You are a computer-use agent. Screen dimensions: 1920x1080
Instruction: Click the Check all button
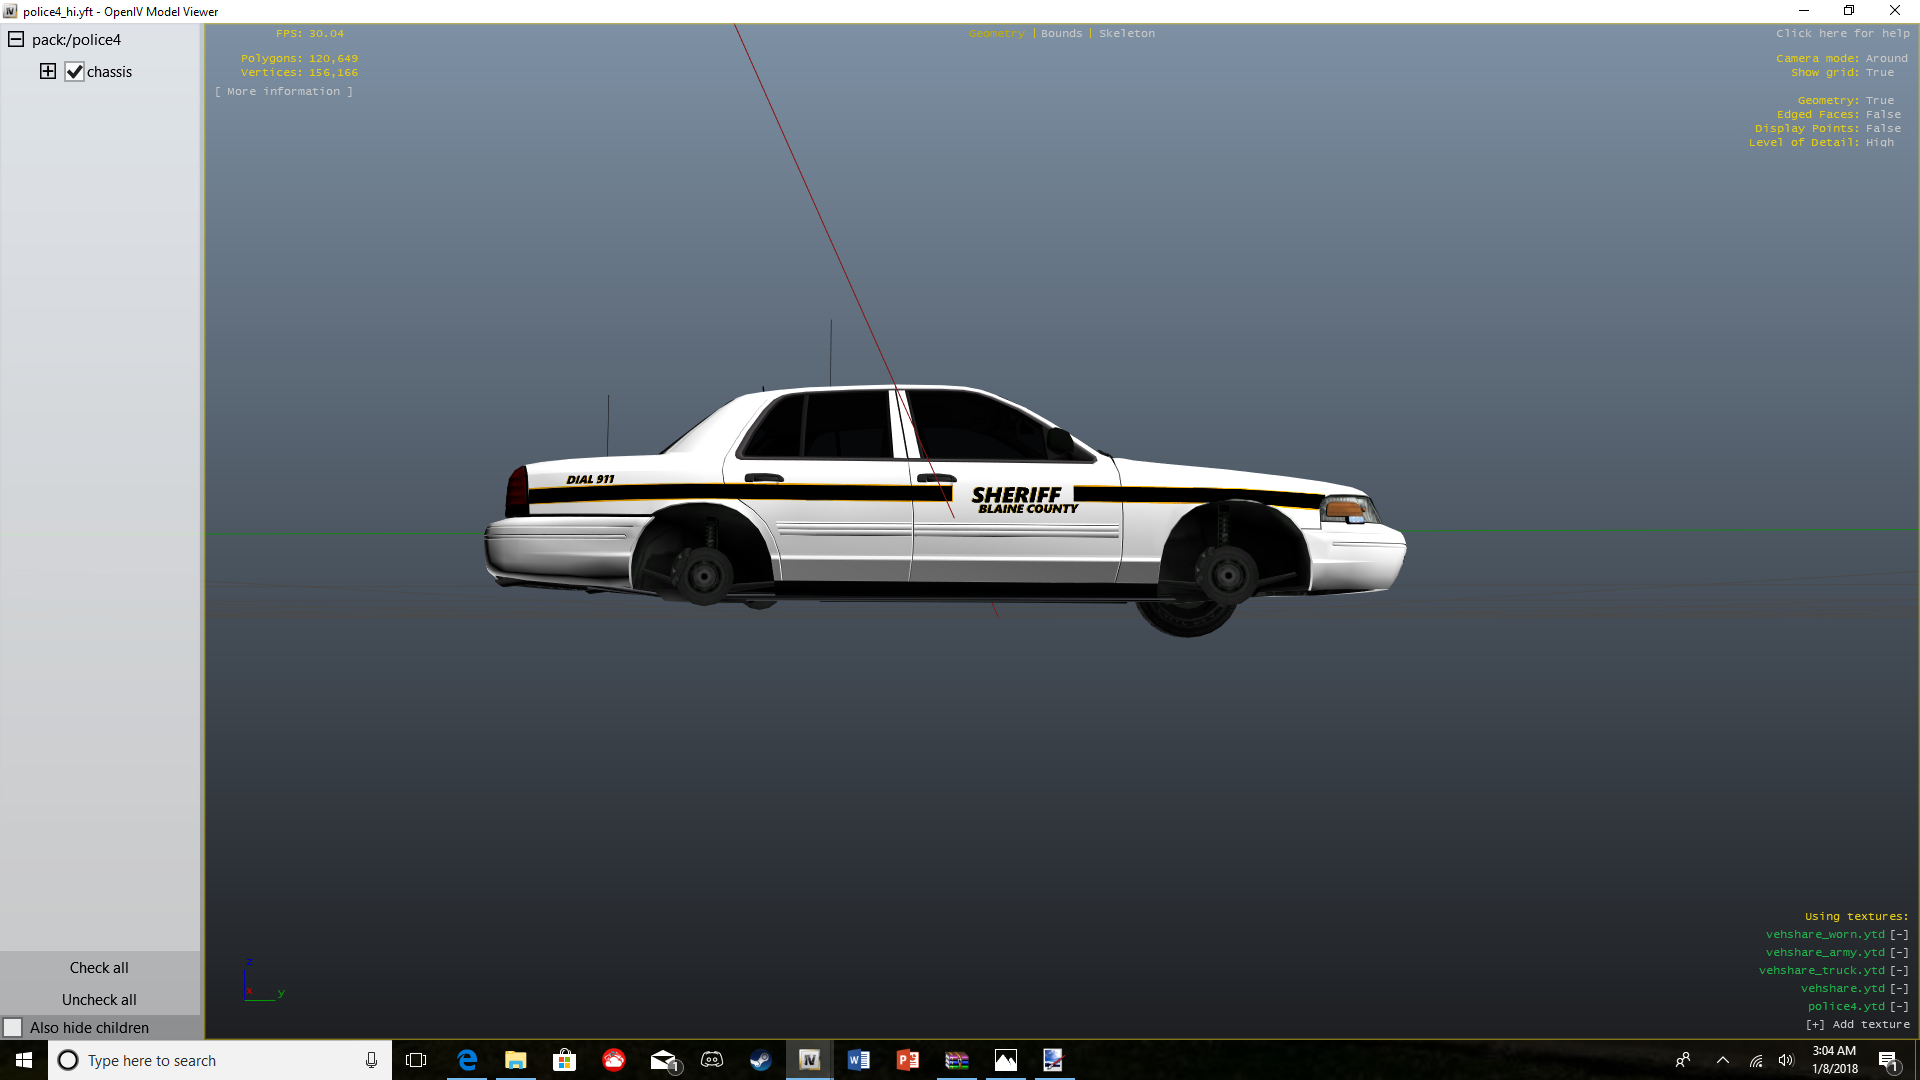click(99, 968)
